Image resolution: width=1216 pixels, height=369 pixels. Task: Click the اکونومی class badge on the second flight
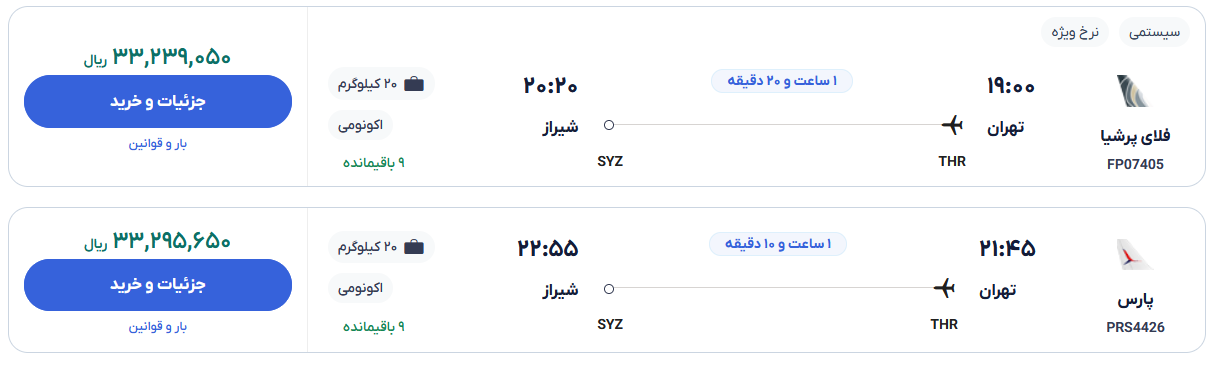[x=361, y=288]
